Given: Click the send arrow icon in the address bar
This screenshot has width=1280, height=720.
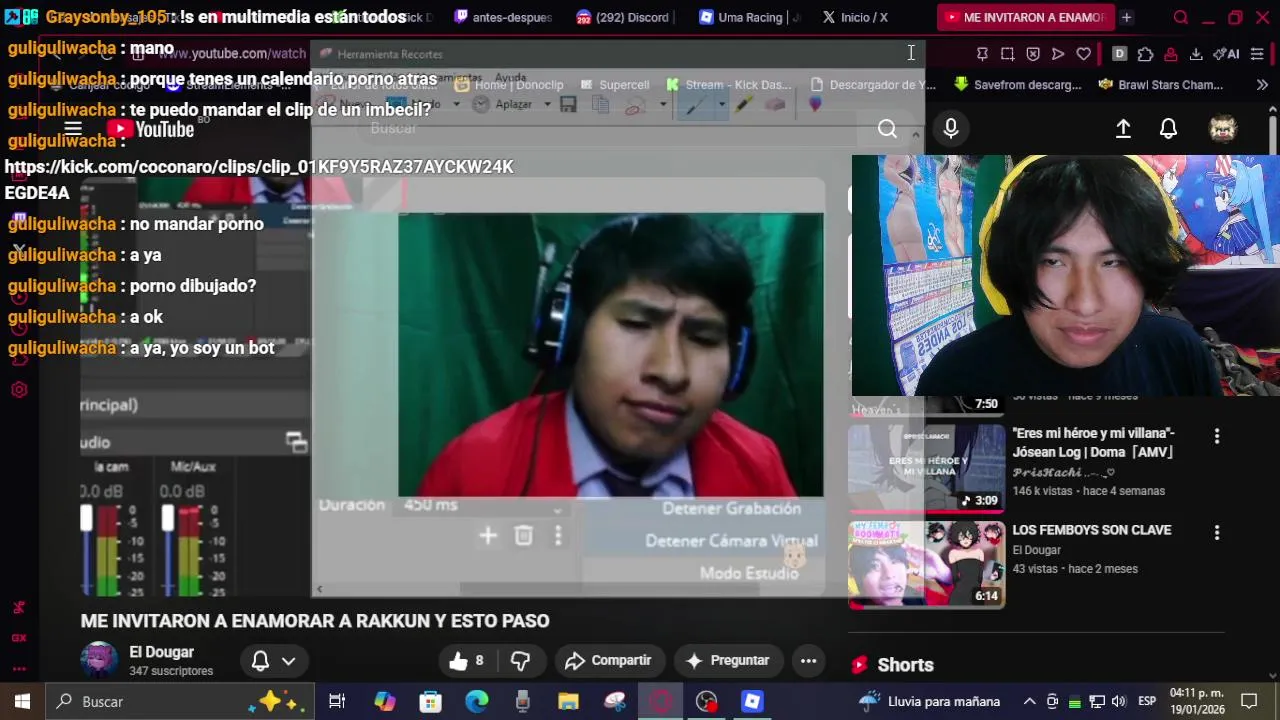Looking at the screenshot, I should tap(1058, 54).
